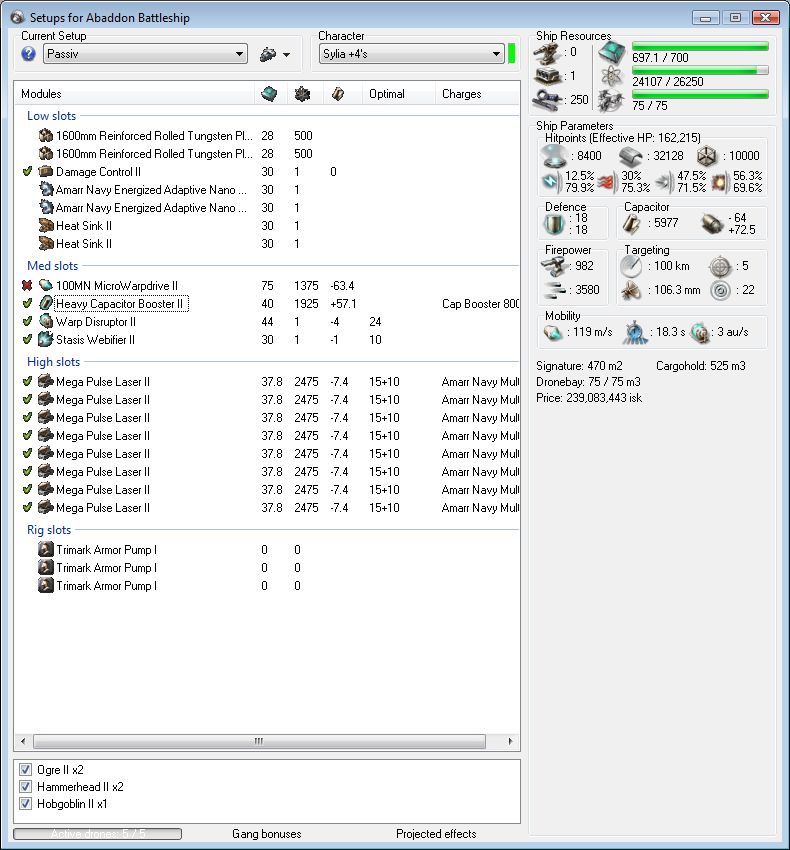Toggle Heavy Capacitor Booster II active checkmark
Image resolution: width=790 pixels, height=850 pixels.
[x=27, y=304]
